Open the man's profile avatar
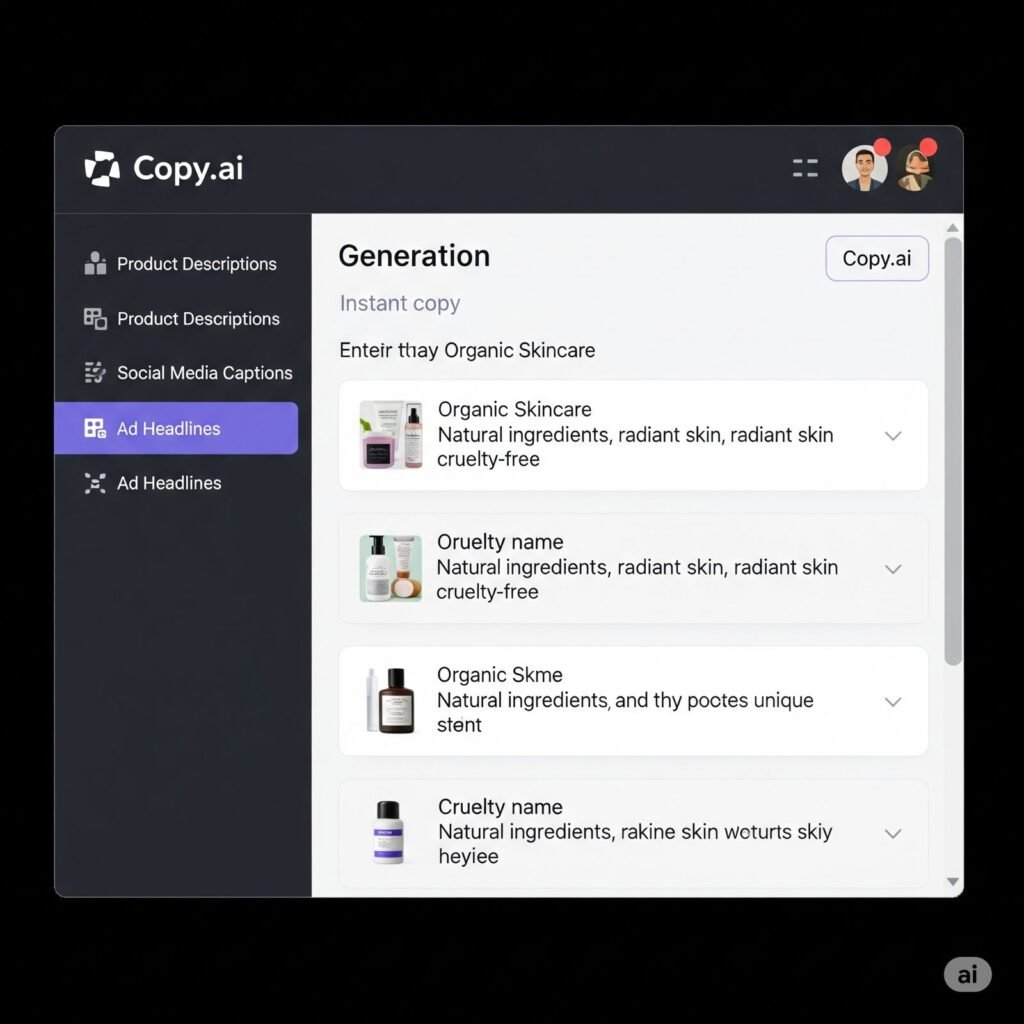The width and height of the screenshot is (1024, 1024). [864, 168]
